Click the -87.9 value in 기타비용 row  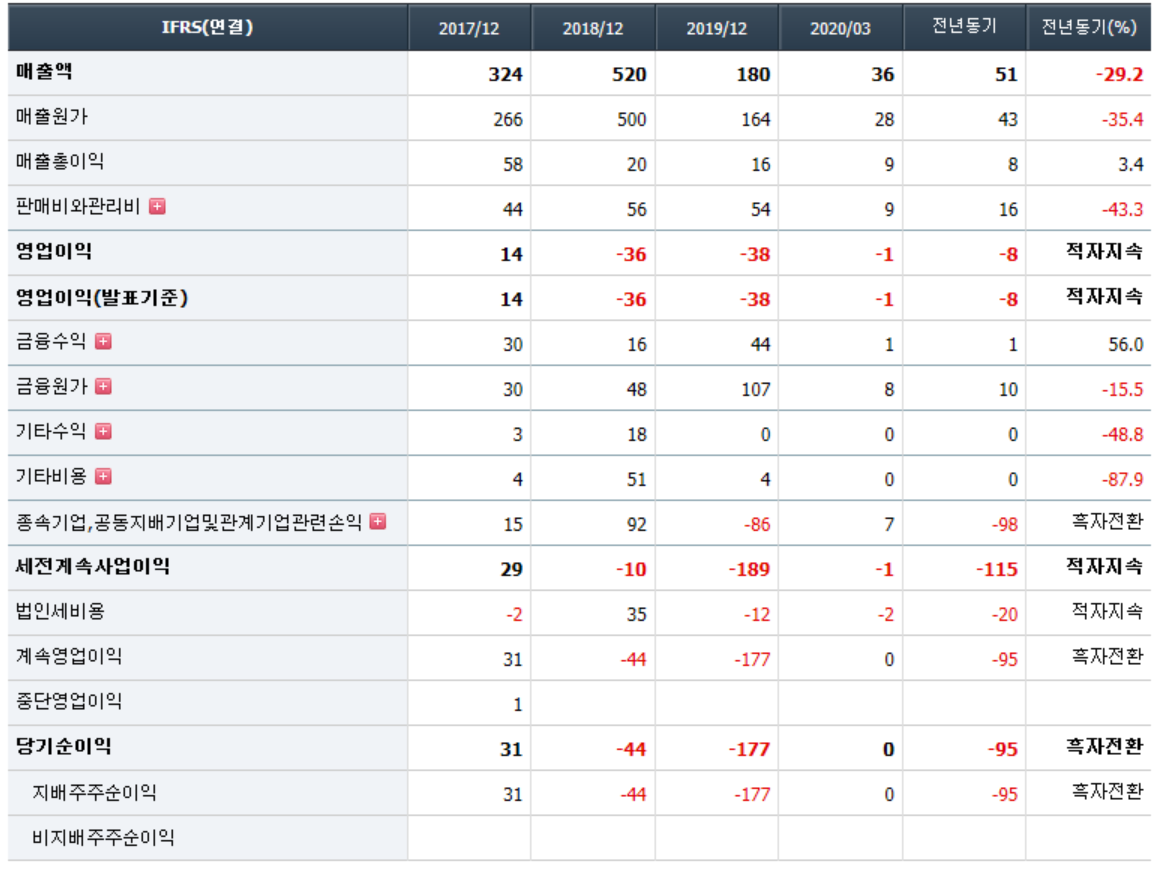coord(1123,479)
